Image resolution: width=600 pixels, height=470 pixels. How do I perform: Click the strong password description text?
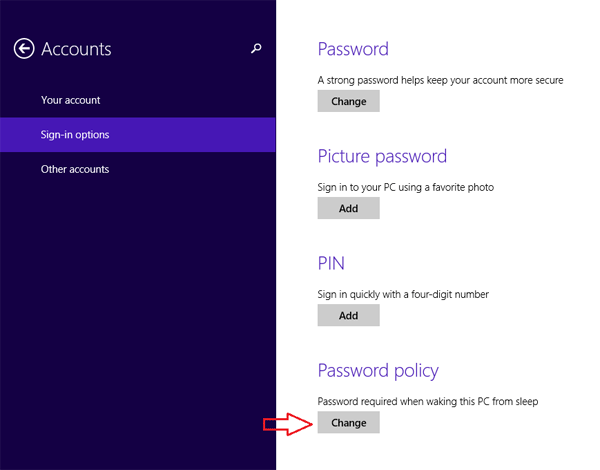click(x=440, y=80)
